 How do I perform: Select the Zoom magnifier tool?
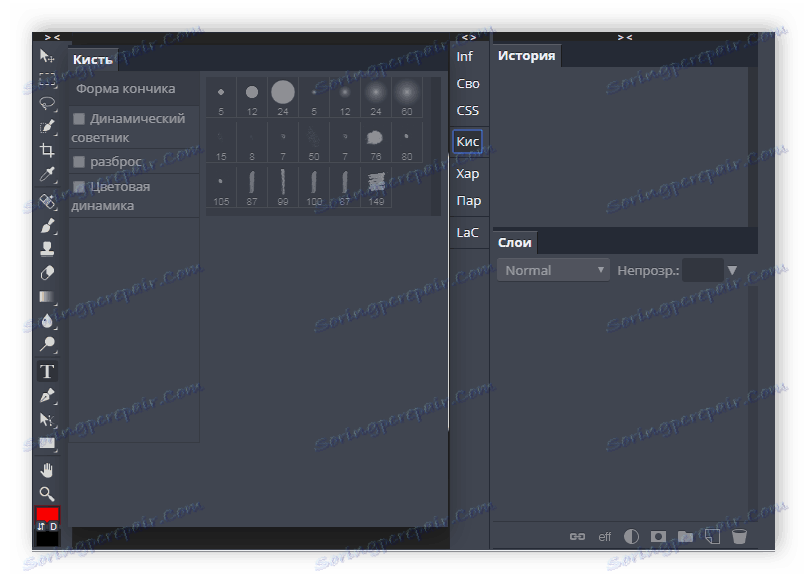point(47,494)
